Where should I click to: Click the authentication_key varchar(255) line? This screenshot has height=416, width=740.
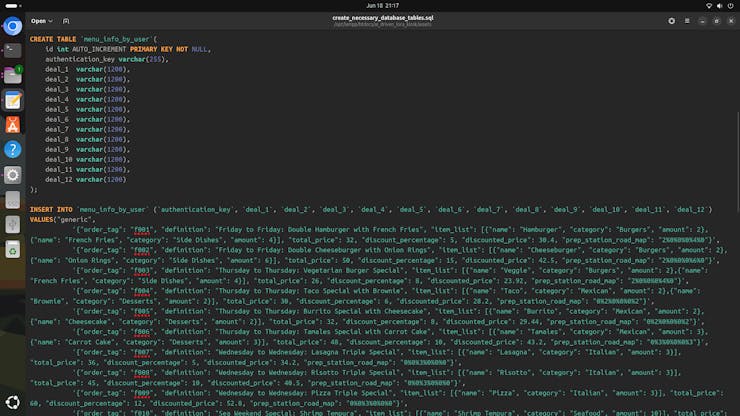click(107, 59)
